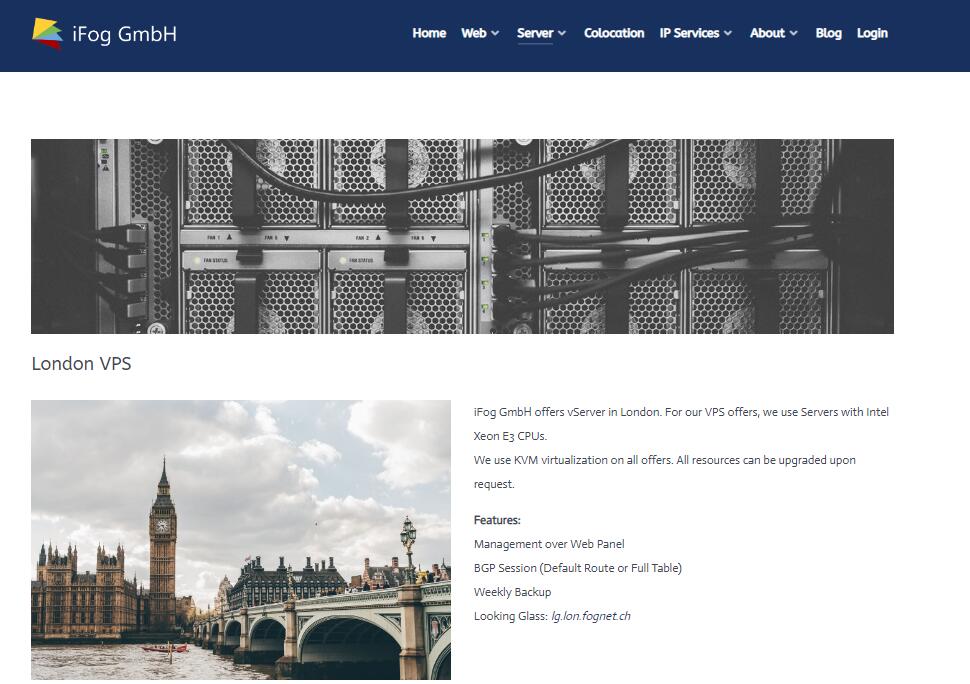970x684 pixels.
Task: Open the lg.lon.fognet.ch looking glass link
Action: (591, 616)
